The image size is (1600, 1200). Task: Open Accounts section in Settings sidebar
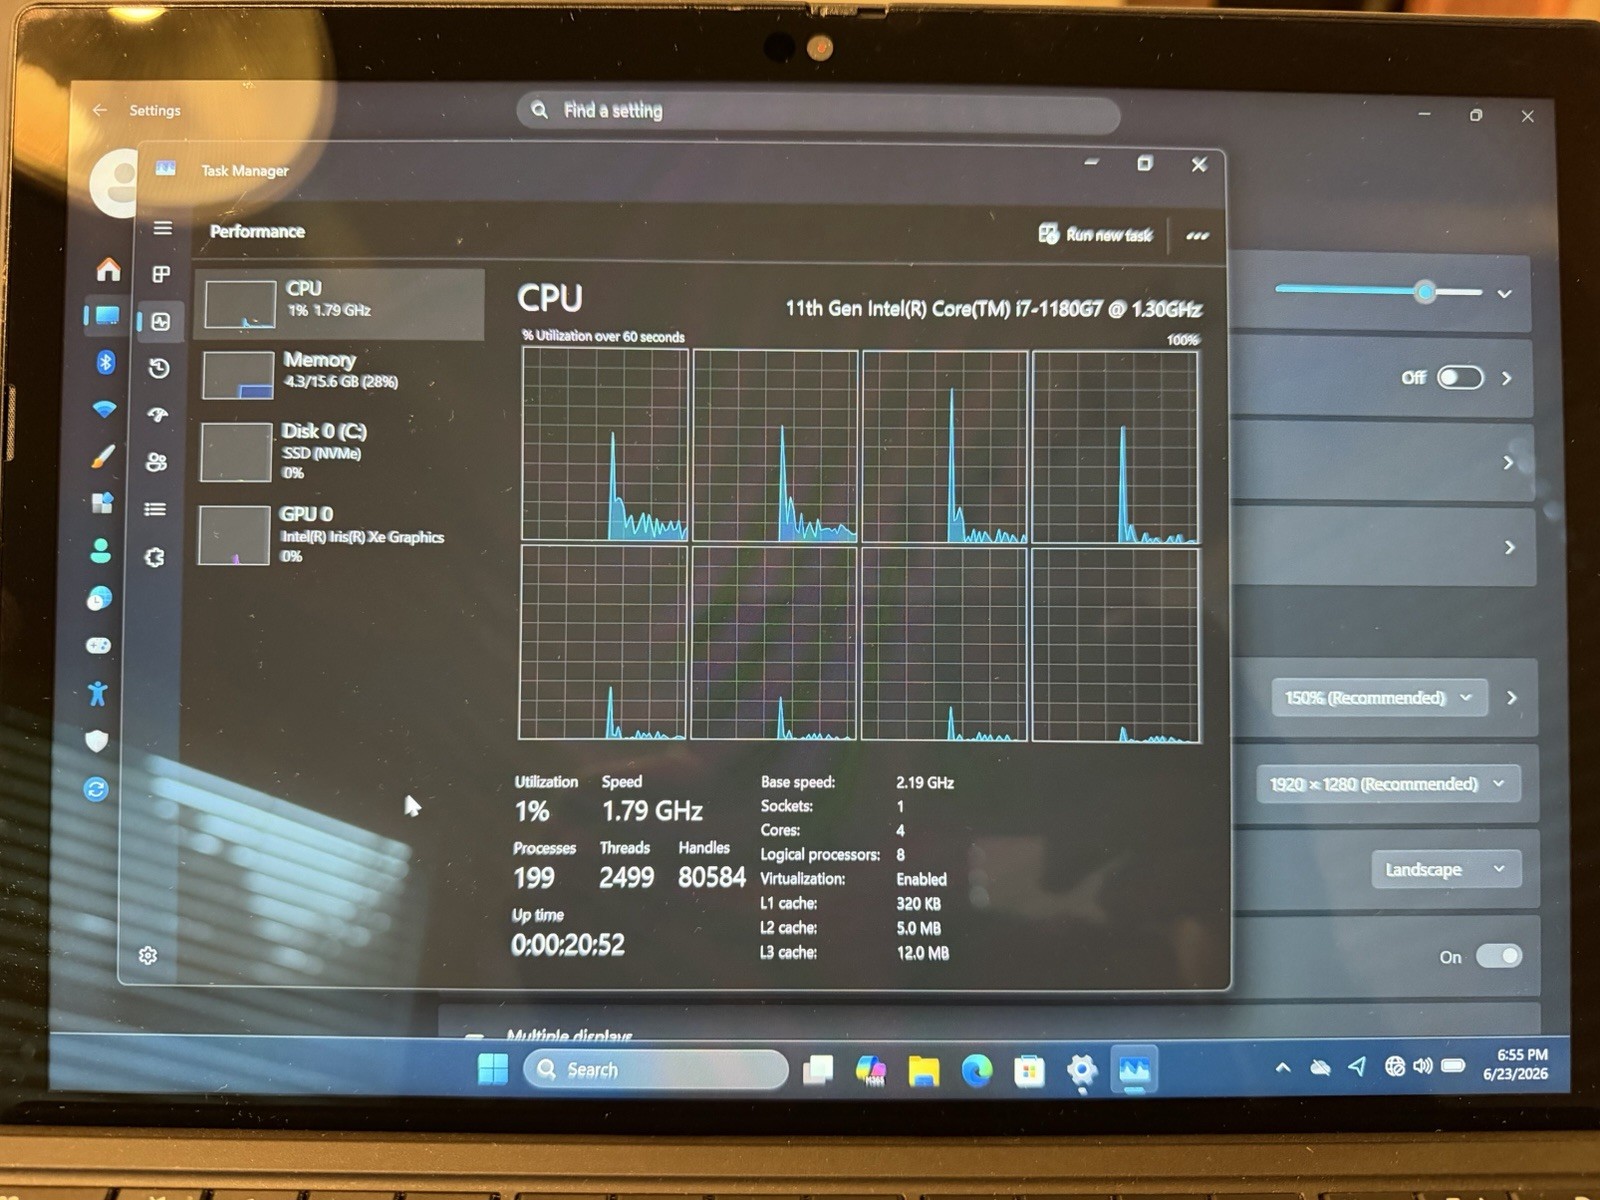pos(100,550)
